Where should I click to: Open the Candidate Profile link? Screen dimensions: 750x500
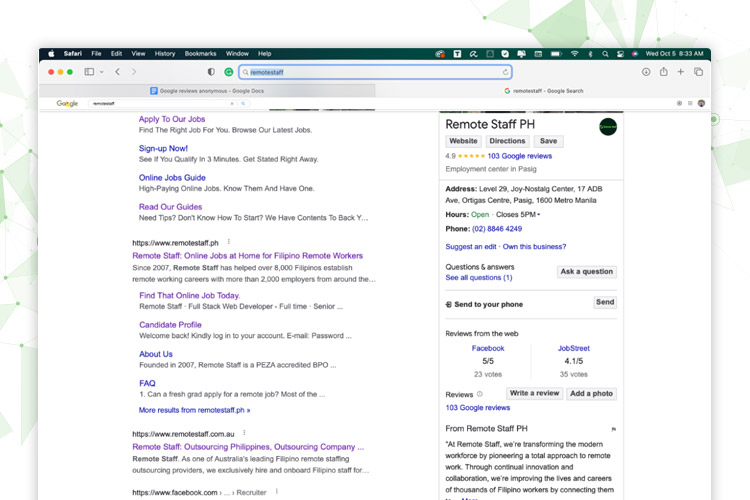(170, 324)
